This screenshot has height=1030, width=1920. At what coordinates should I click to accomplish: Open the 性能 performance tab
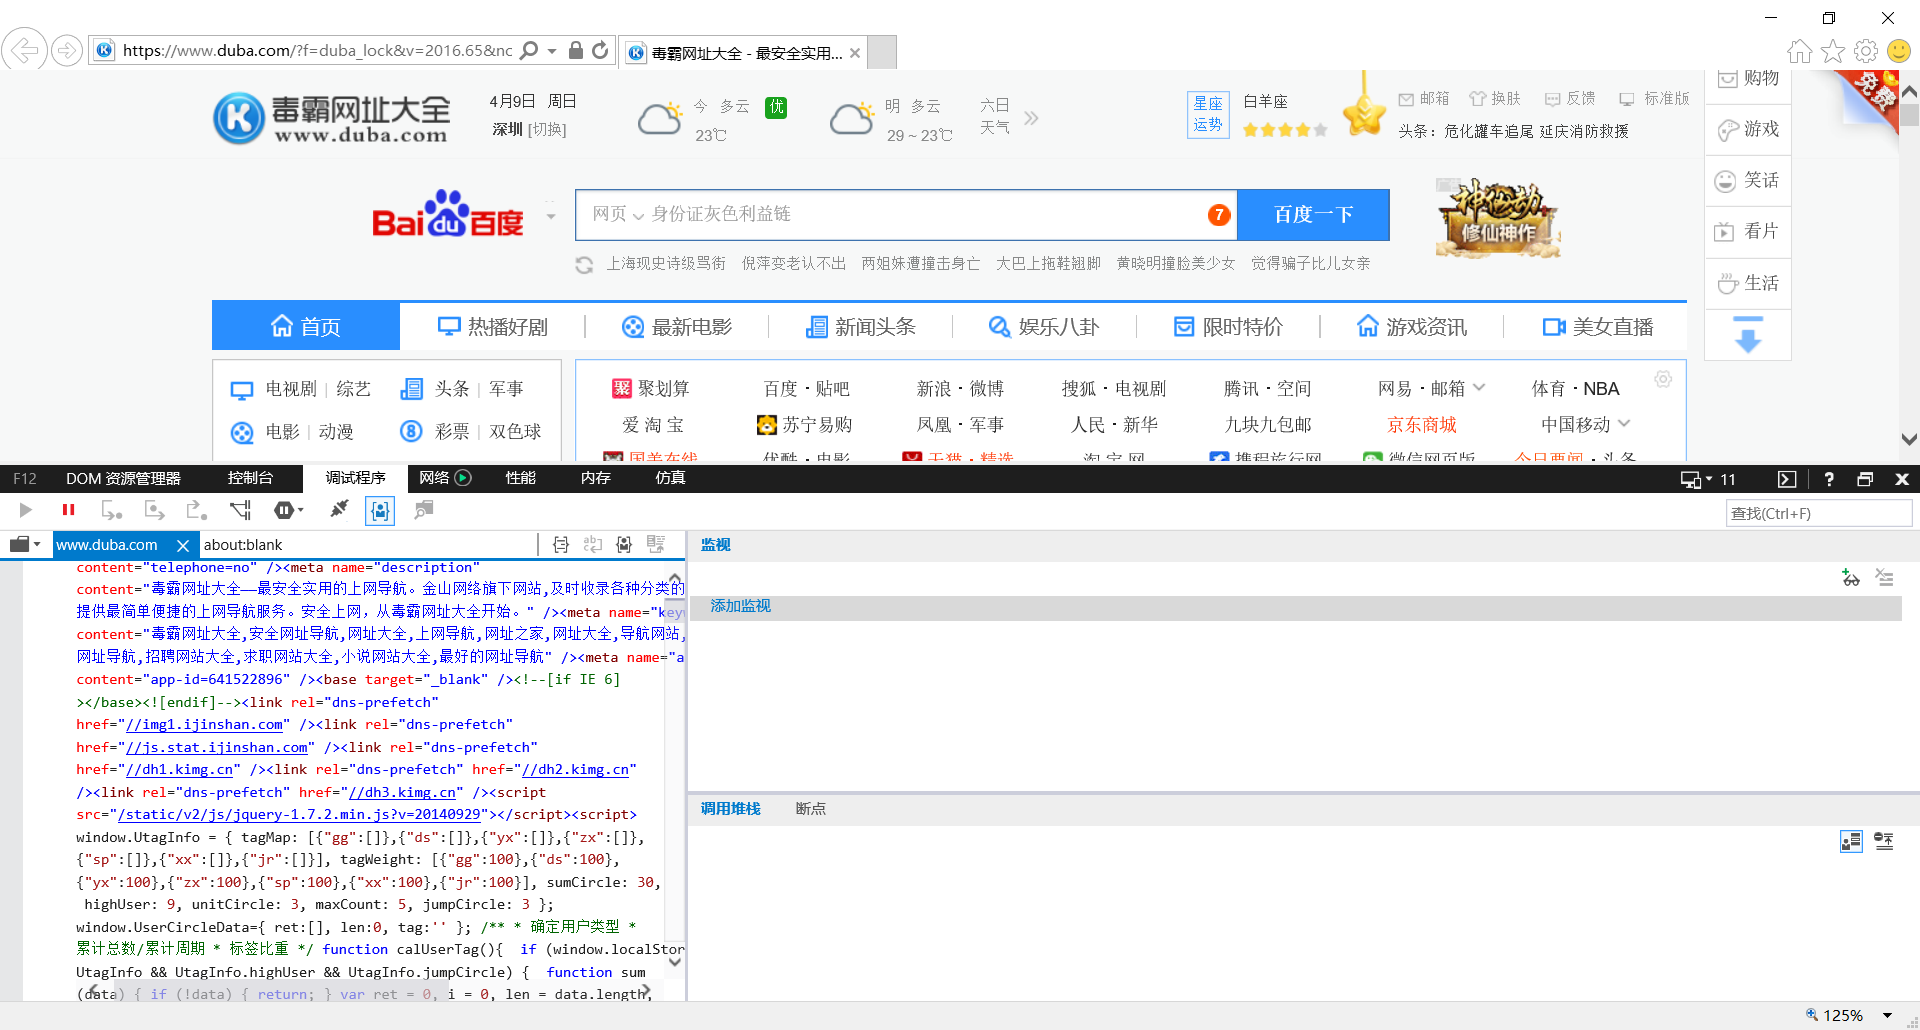520,478
